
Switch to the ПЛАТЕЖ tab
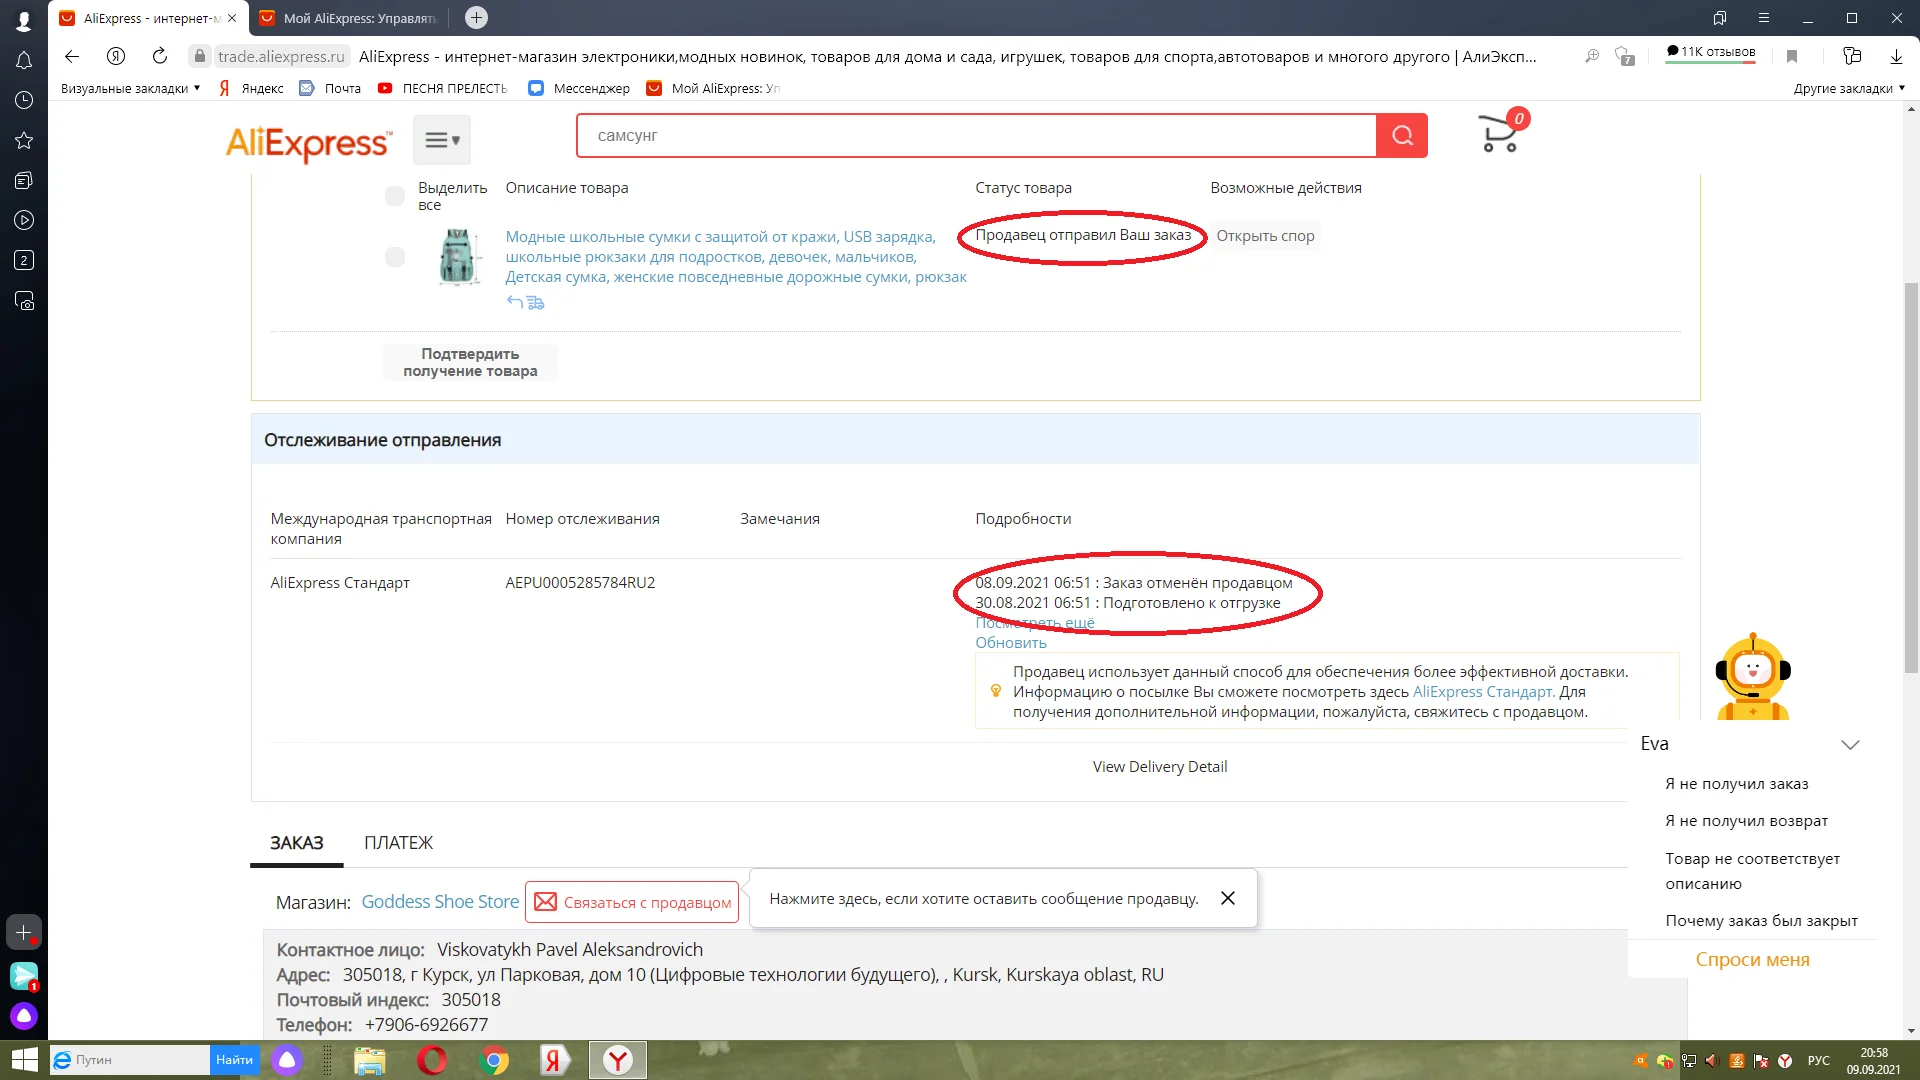(398, 843)
